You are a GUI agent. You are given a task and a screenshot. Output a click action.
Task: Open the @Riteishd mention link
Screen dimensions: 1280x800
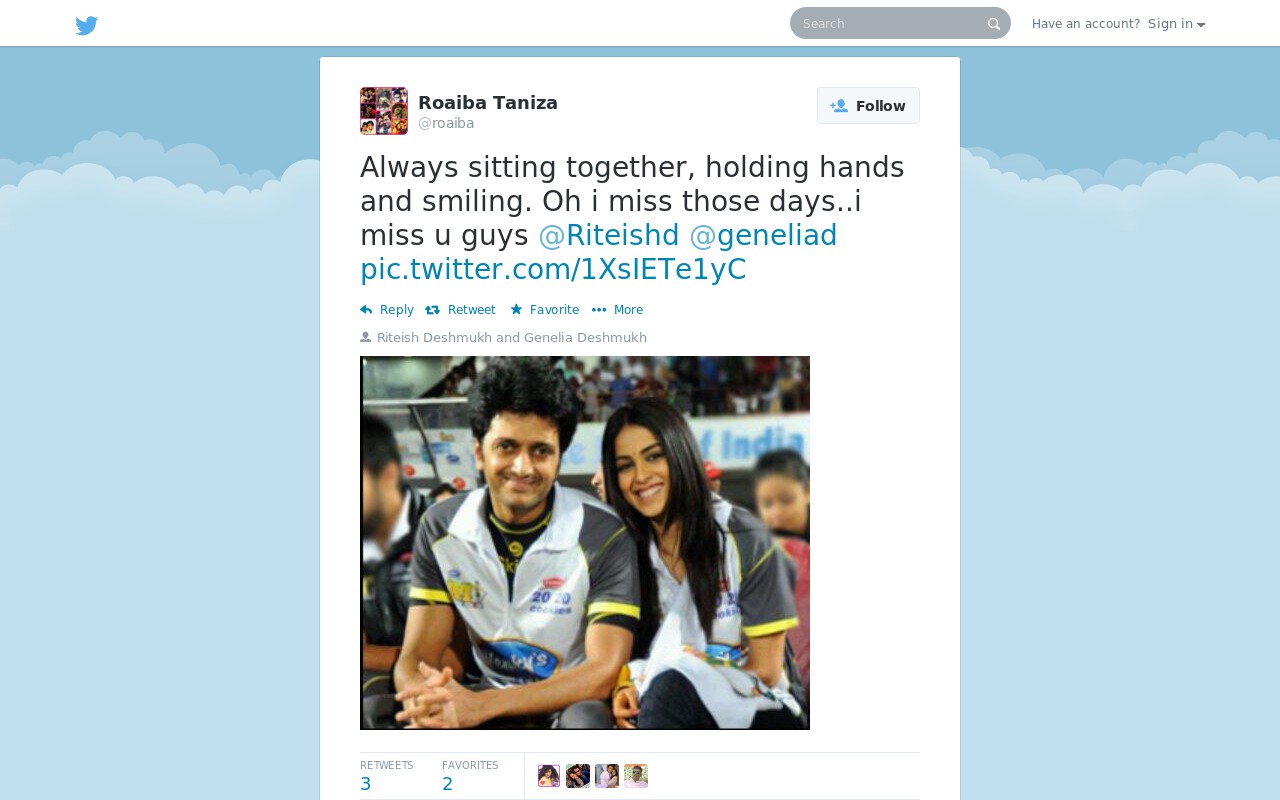(x=609, y=235)
